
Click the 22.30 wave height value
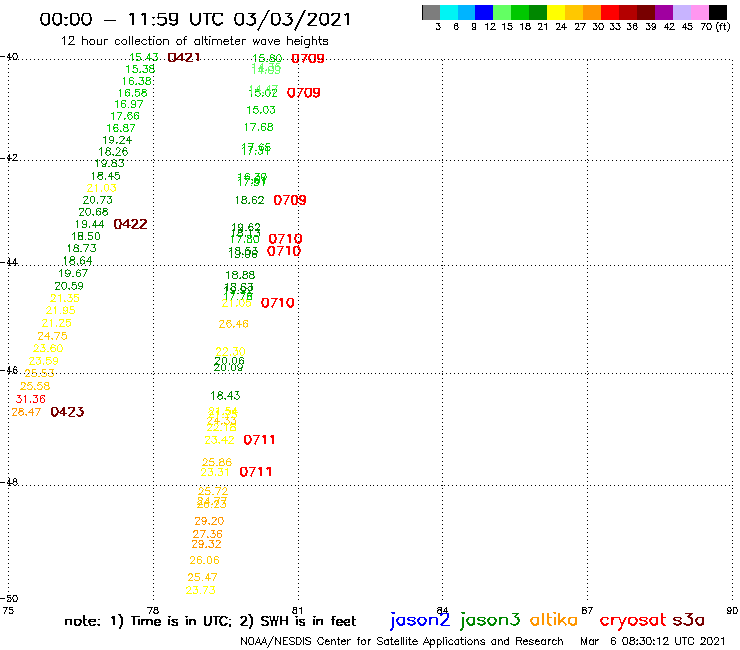(230, 352)
